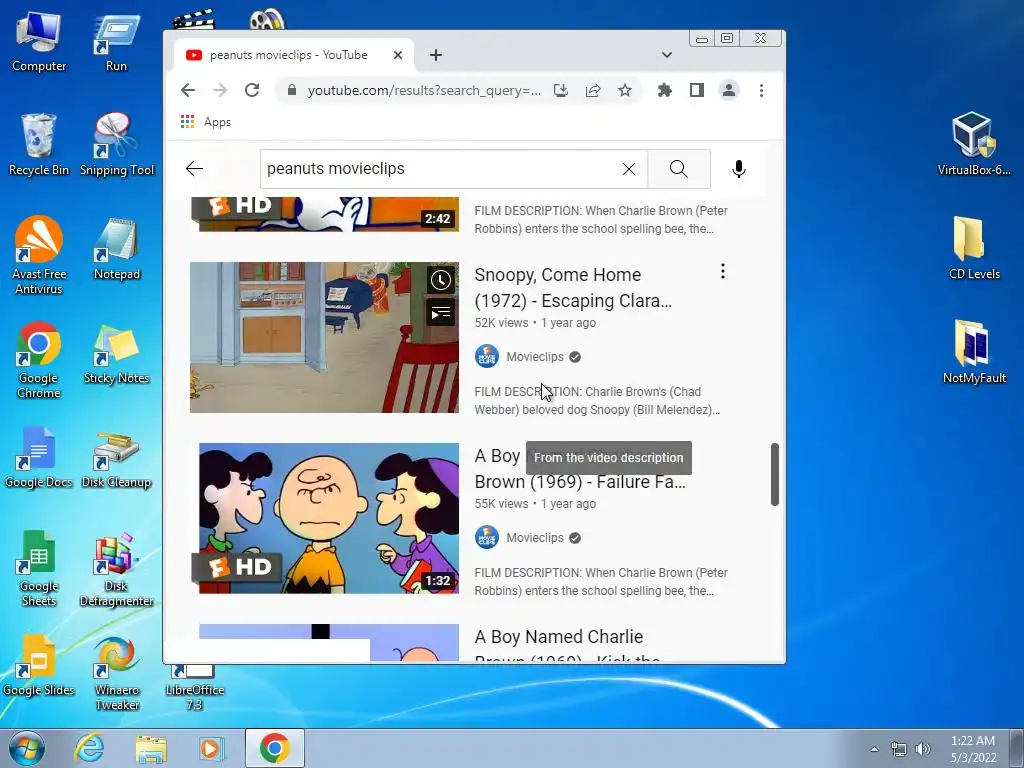Open the tab search chevron
The height and width of the screenshot is (768, 1024).
(667, 55)
